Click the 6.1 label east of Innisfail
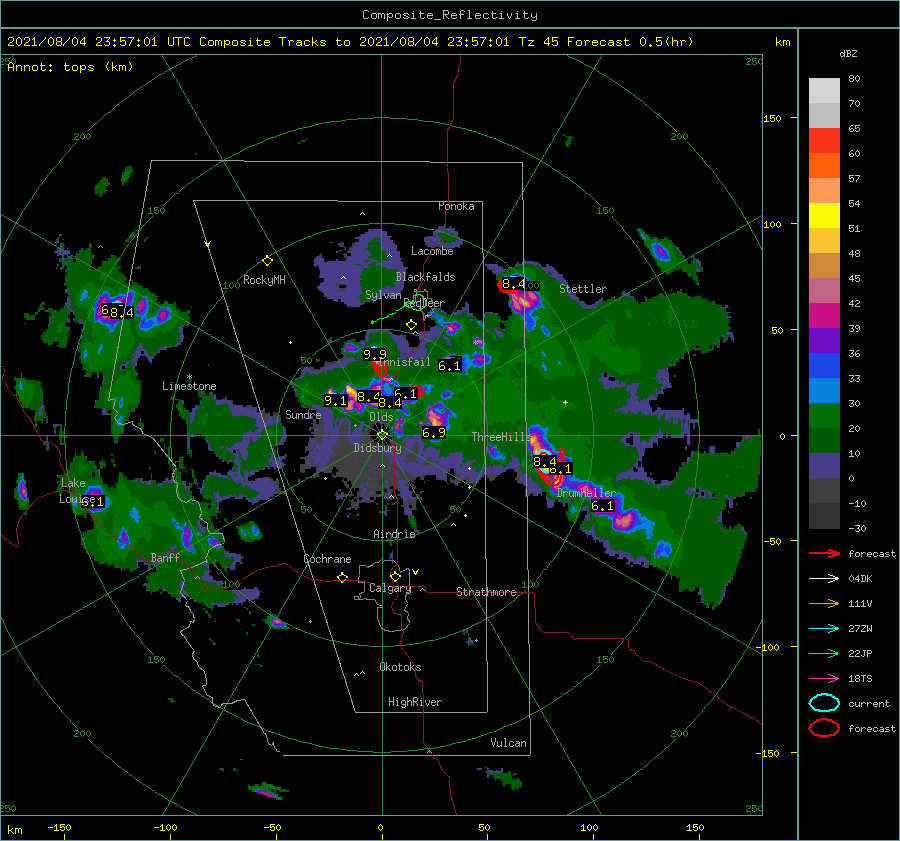The height and width of the screenshot is (841, 900). click(x=449, y=366)
